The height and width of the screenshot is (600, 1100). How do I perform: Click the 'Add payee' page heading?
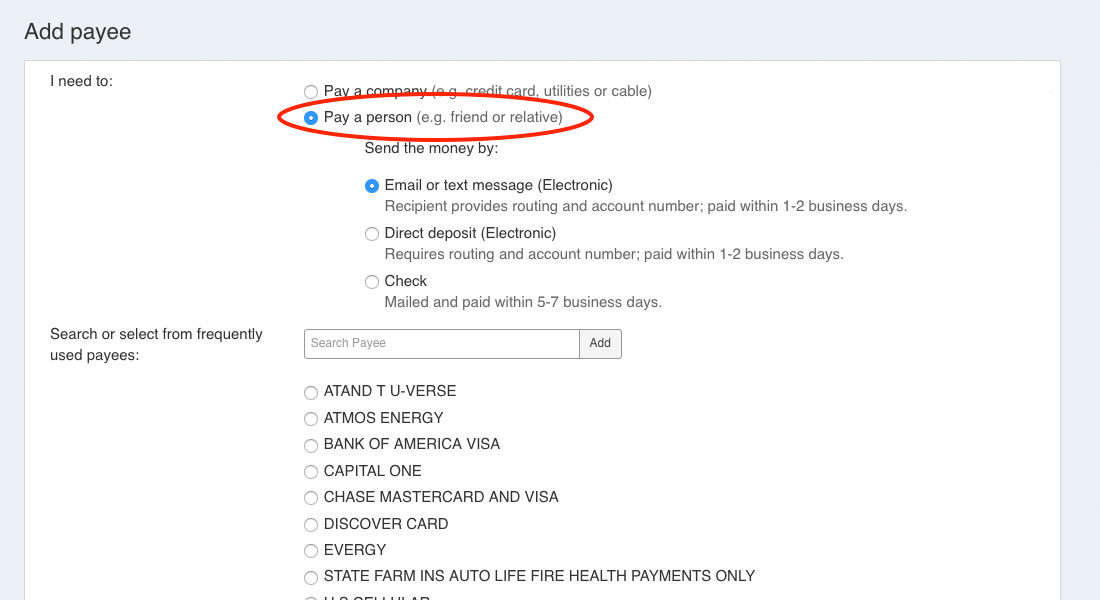point(78,32)
